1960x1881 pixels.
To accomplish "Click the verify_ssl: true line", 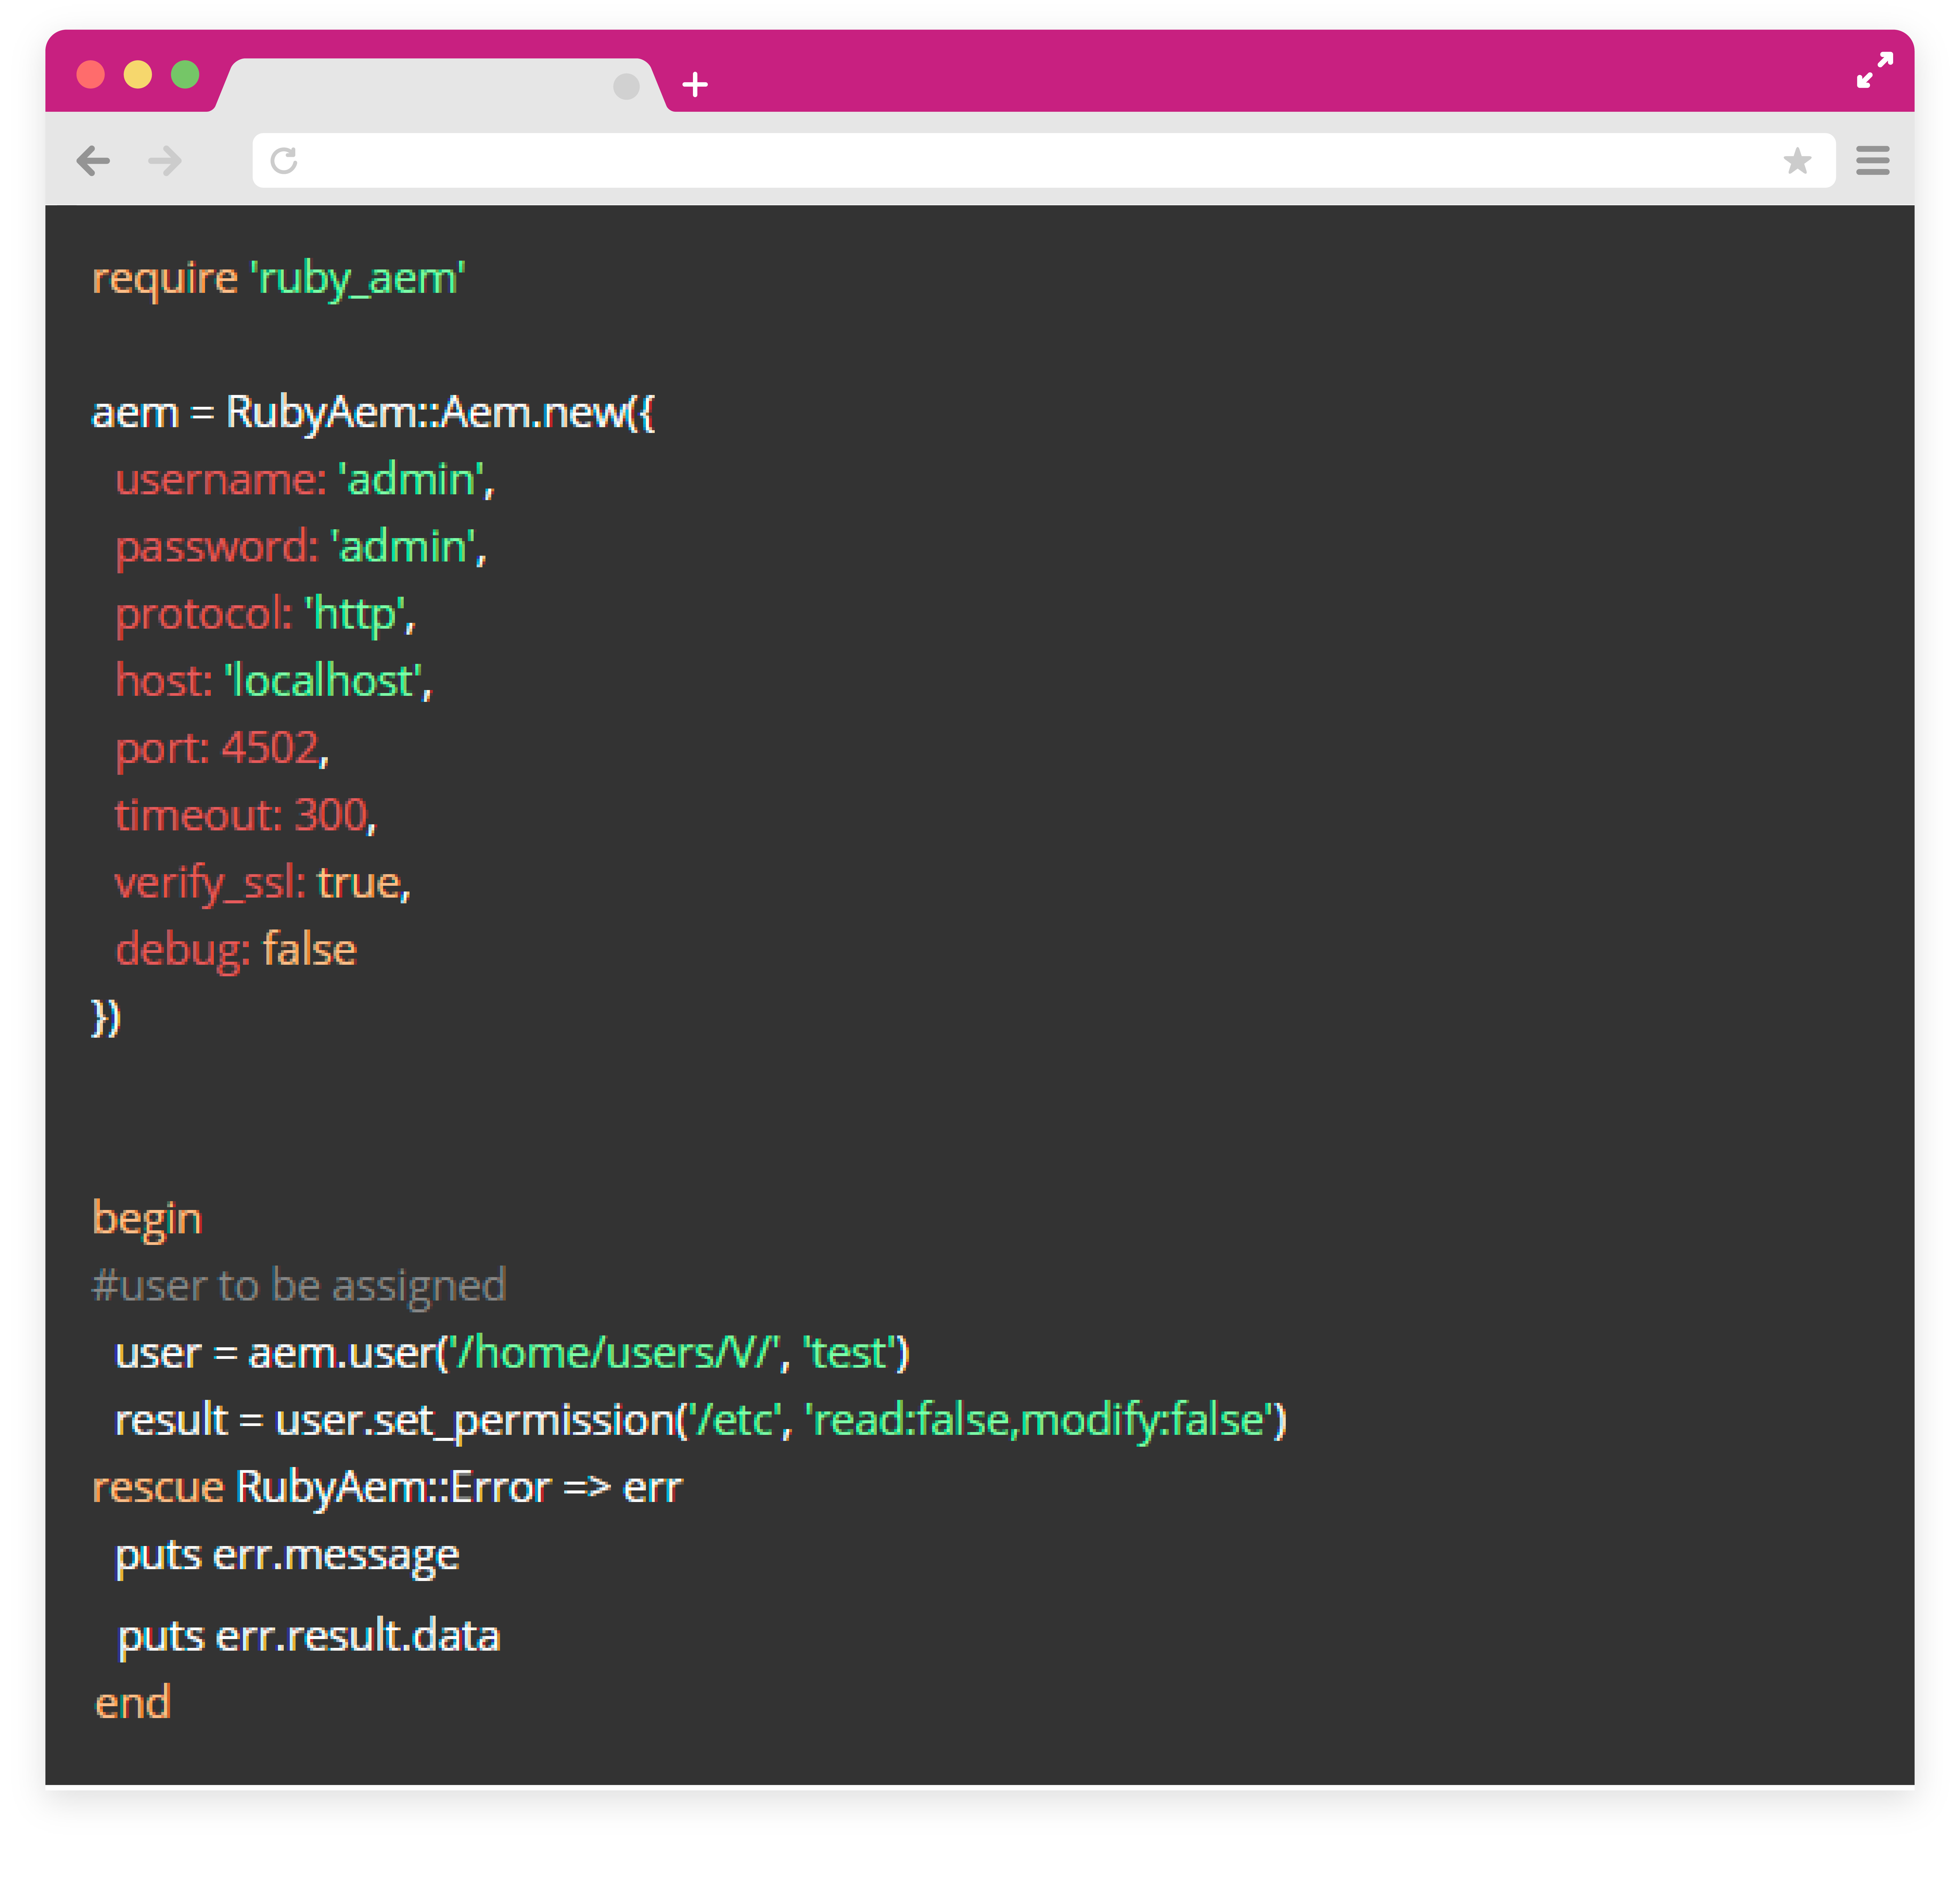I will (x=262, y=883).
